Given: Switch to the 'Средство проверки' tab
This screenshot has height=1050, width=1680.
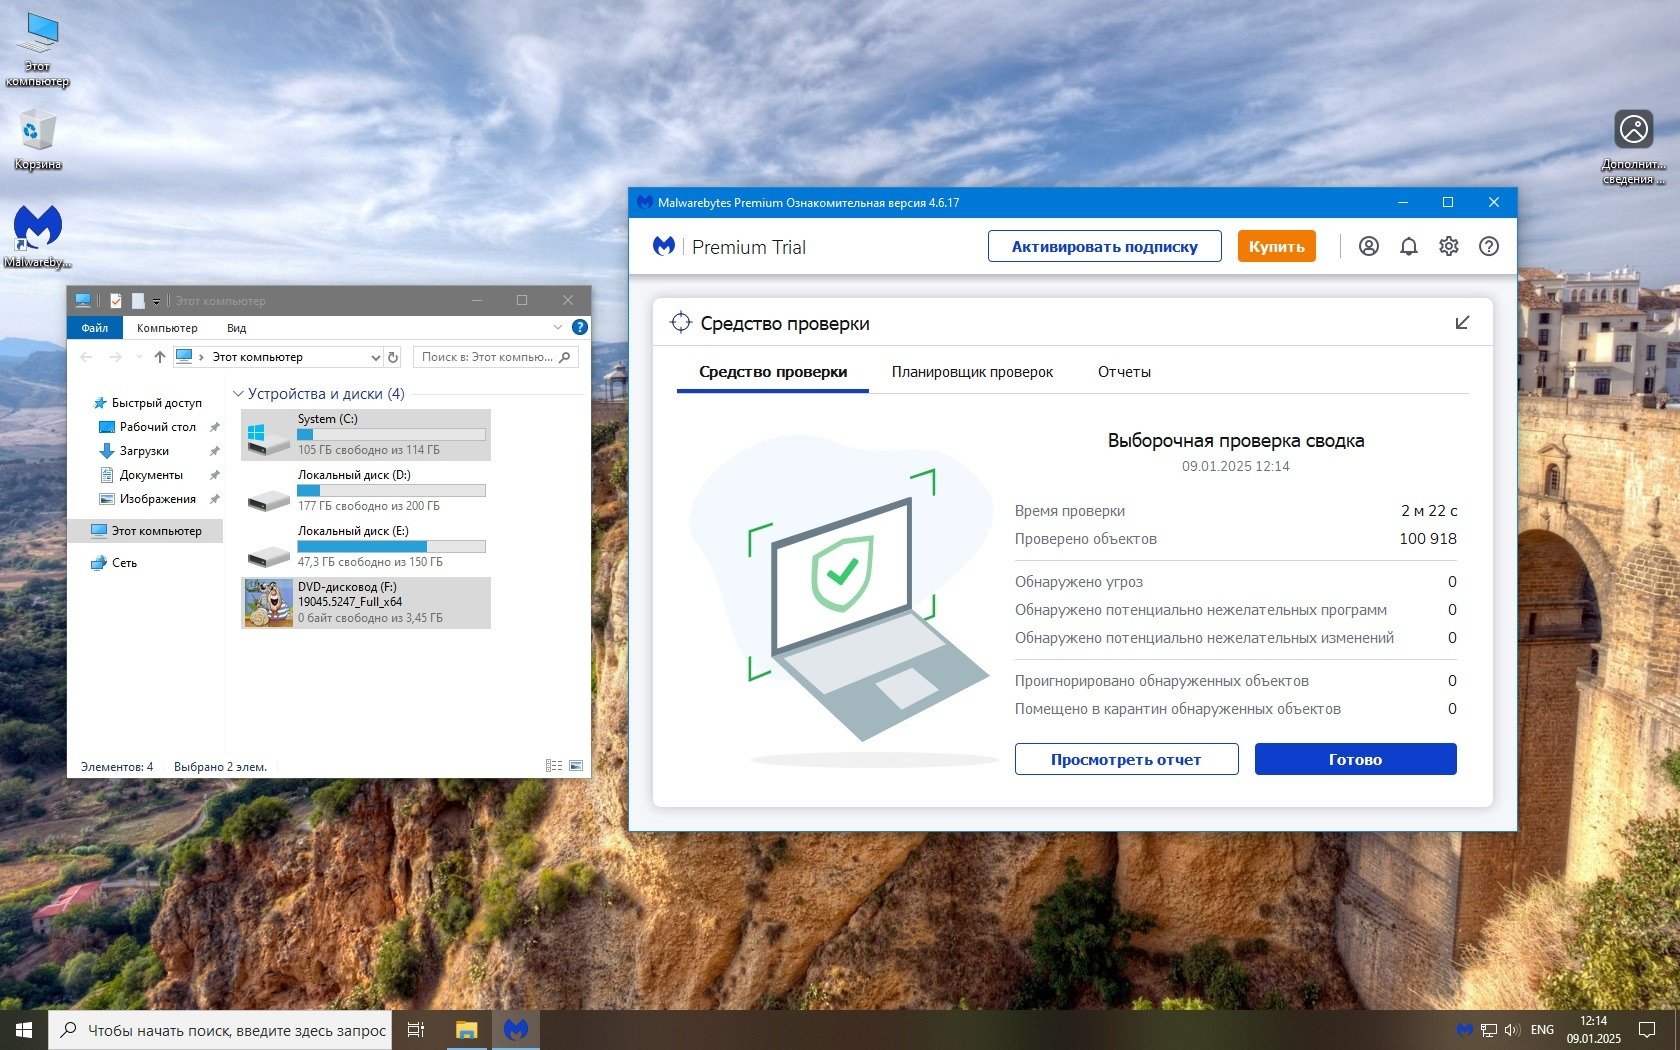Looking at the screenshot, I should (773, 372).
